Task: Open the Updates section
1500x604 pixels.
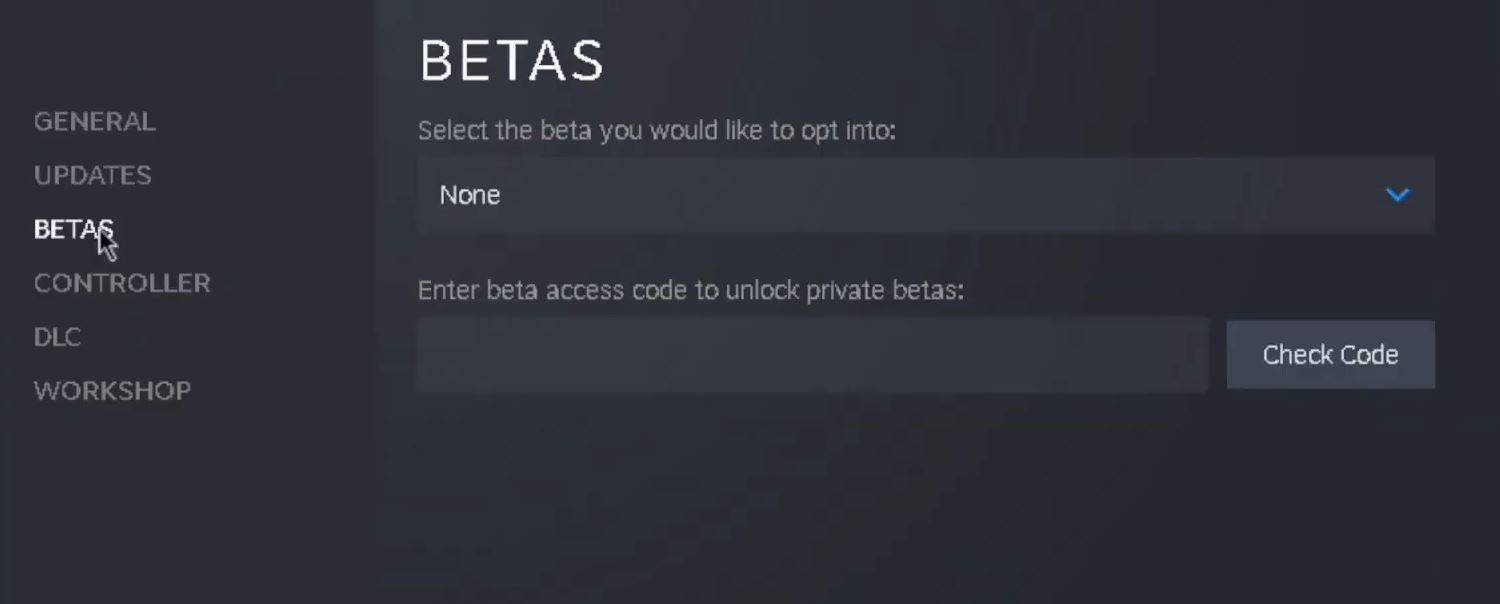Action: pos(93,176)
